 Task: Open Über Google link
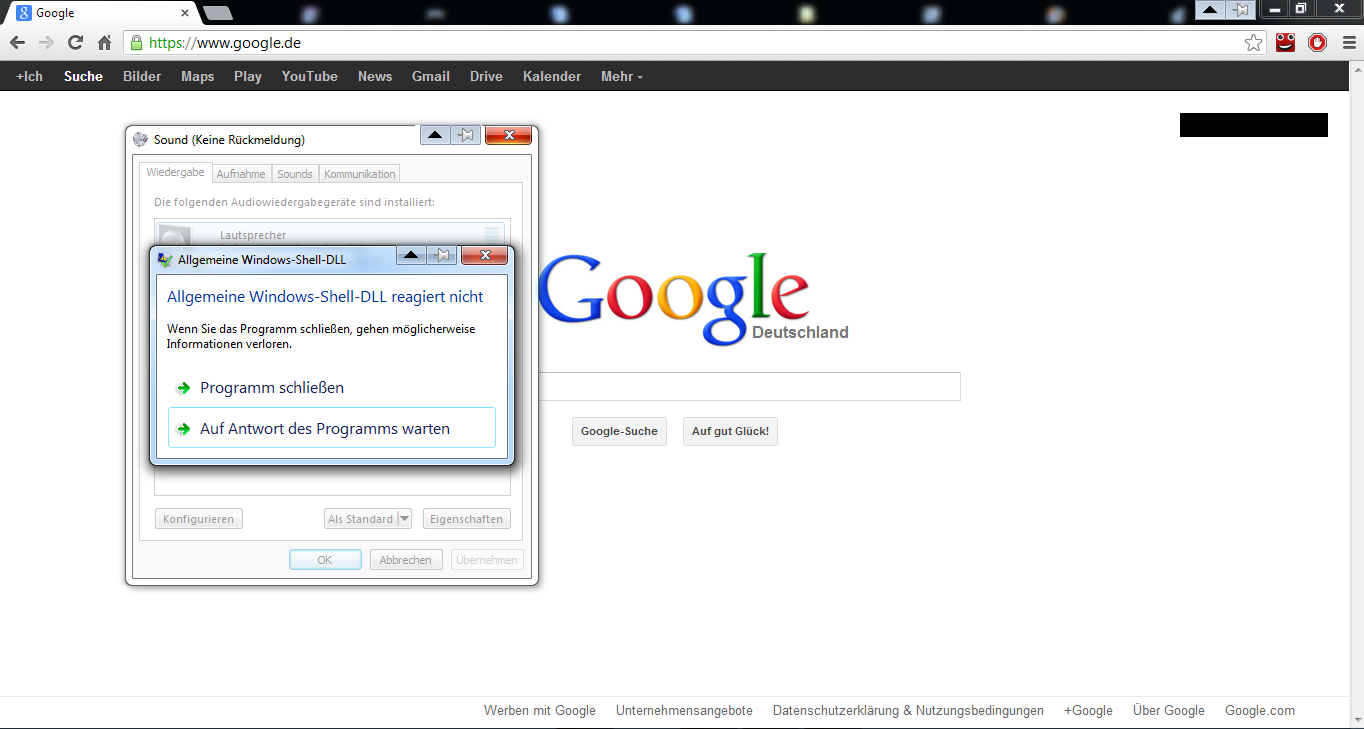(x=1169, y=710)
